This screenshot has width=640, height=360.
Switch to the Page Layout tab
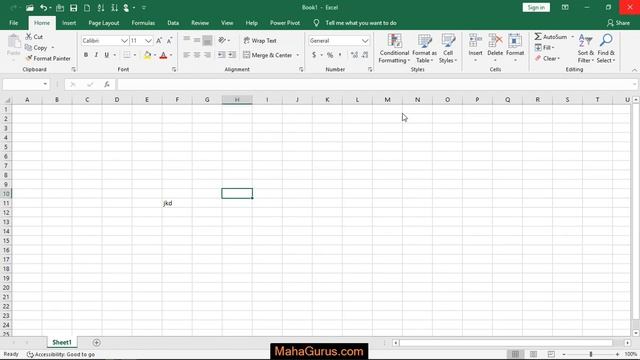click(104, 23)
